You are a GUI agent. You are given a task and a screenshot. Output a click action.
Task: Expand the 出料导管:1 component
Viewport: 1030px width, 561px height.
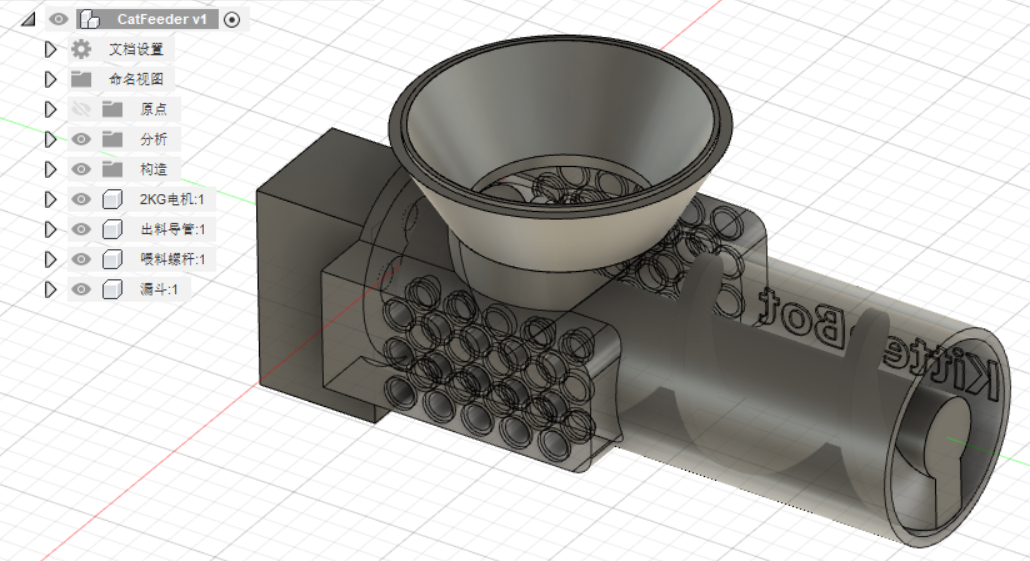(x=50, y=229)
